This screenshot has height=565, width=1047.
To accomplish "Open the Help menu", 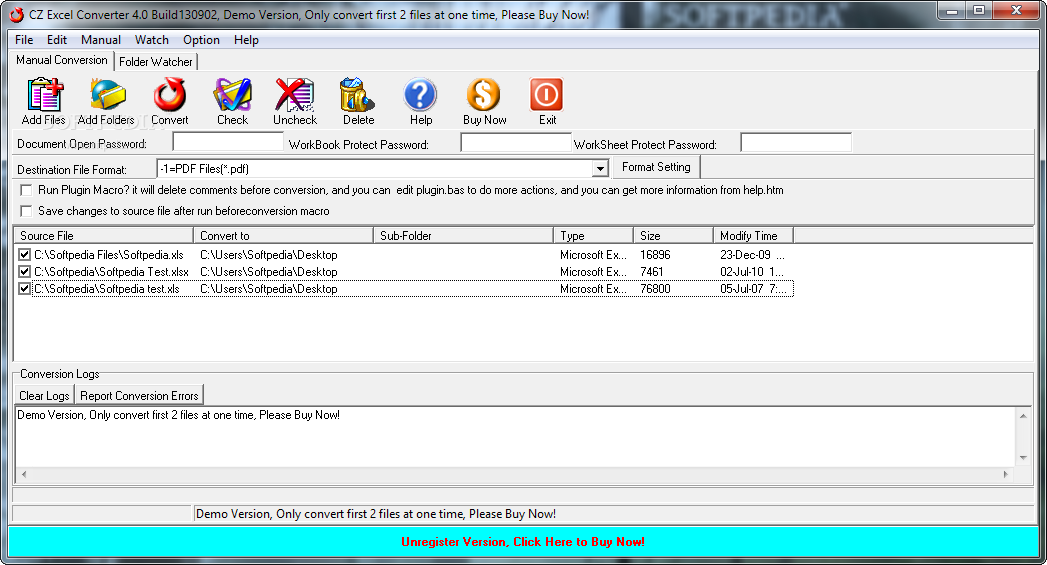I will (246, 40).
